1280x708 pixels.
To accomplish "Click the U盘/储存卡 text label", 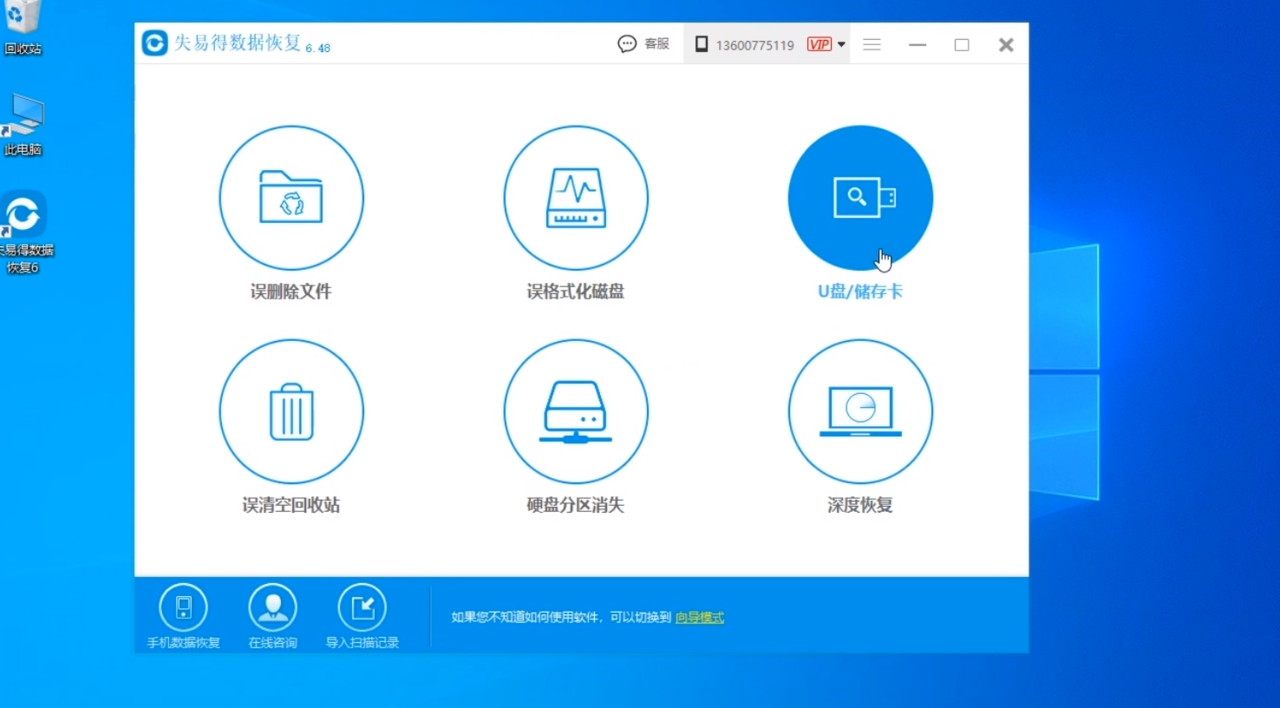I will (860, 292).
